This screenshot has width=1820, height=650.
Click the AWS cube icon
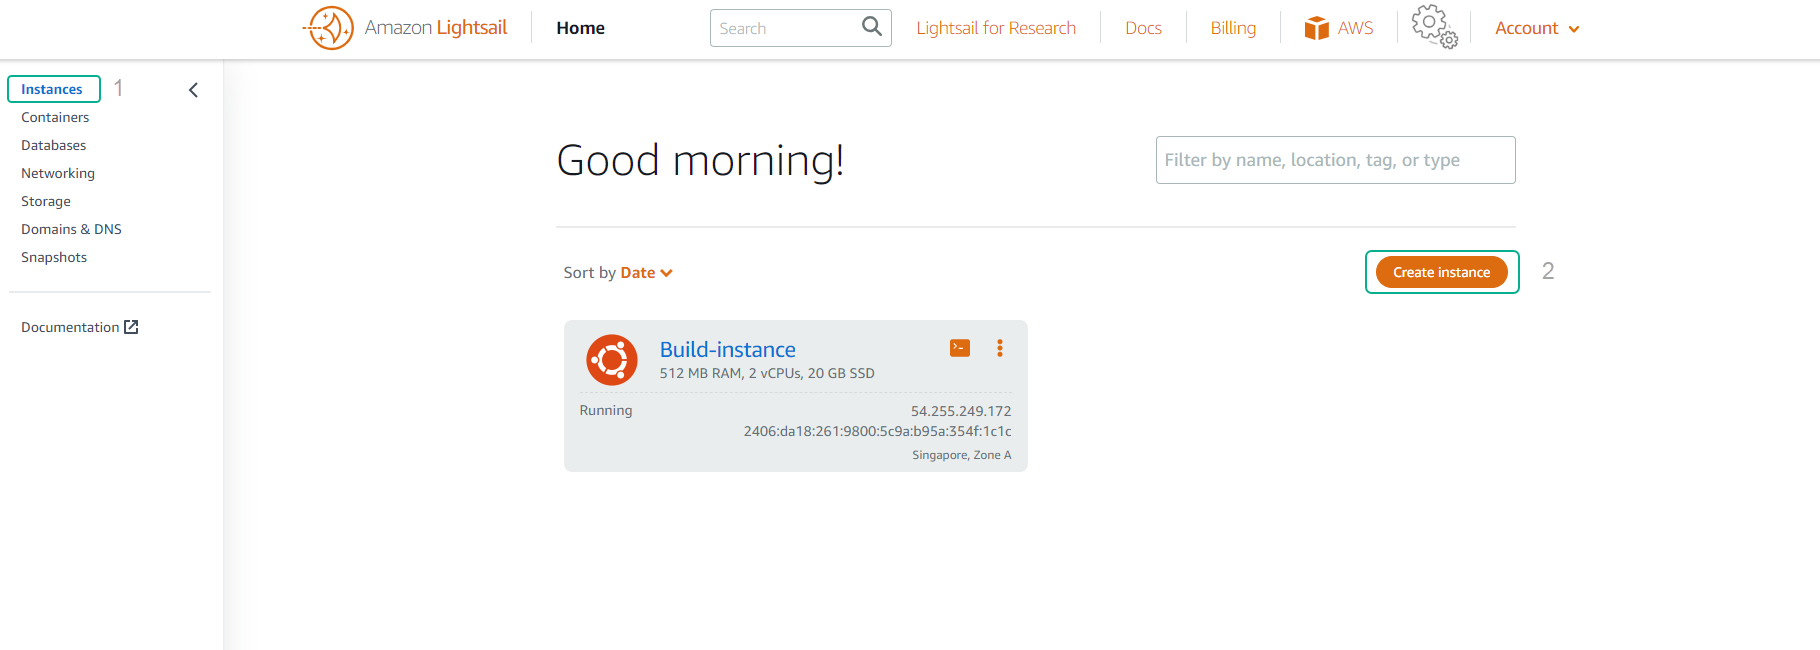[x=1316, y=28]
